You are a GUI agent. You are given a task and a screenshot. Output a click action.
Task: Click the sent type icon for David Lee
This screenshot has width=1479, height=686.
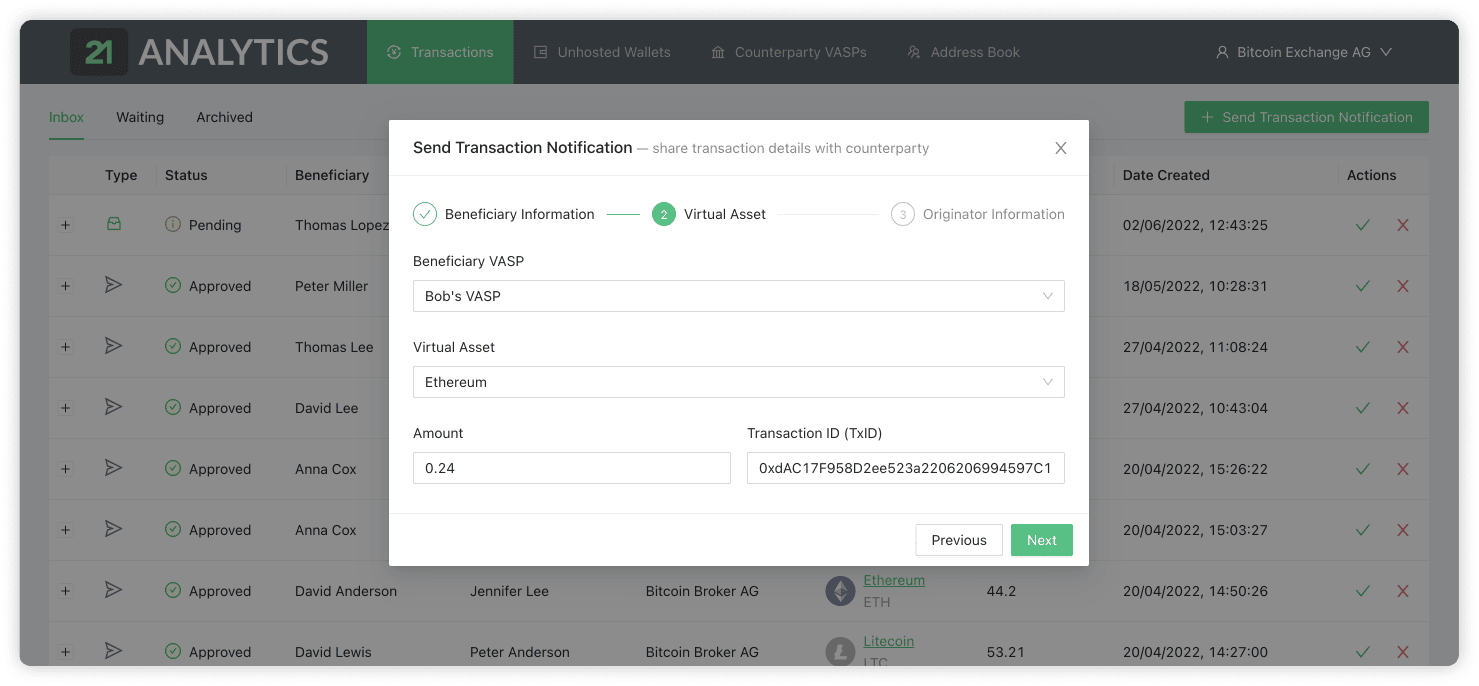[114, 407]
